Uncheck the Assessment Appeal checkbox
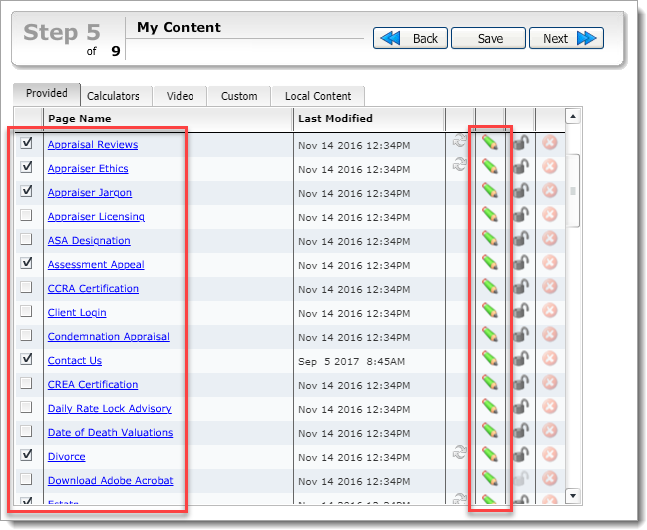 26,263
